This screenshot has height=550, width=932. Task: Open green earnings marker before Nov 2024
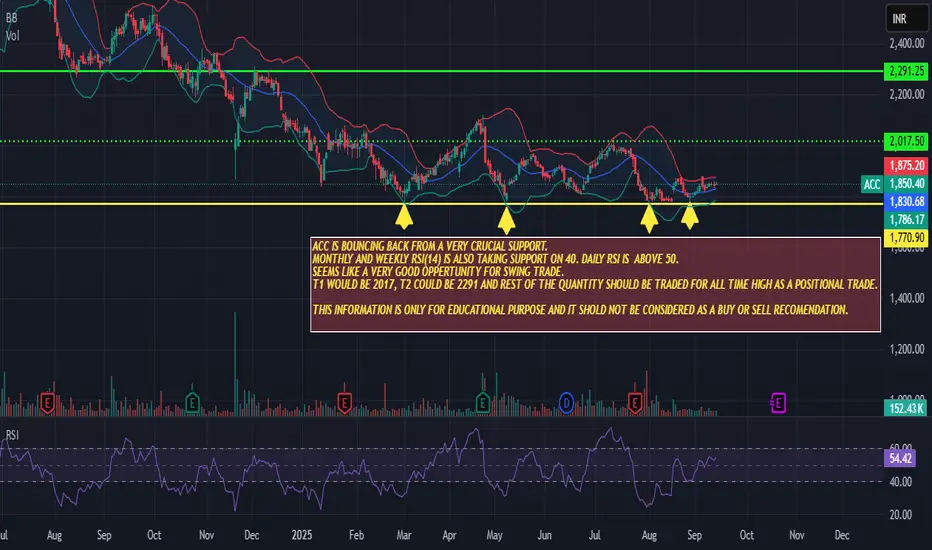pyautogui.click(x=192, y=403)
